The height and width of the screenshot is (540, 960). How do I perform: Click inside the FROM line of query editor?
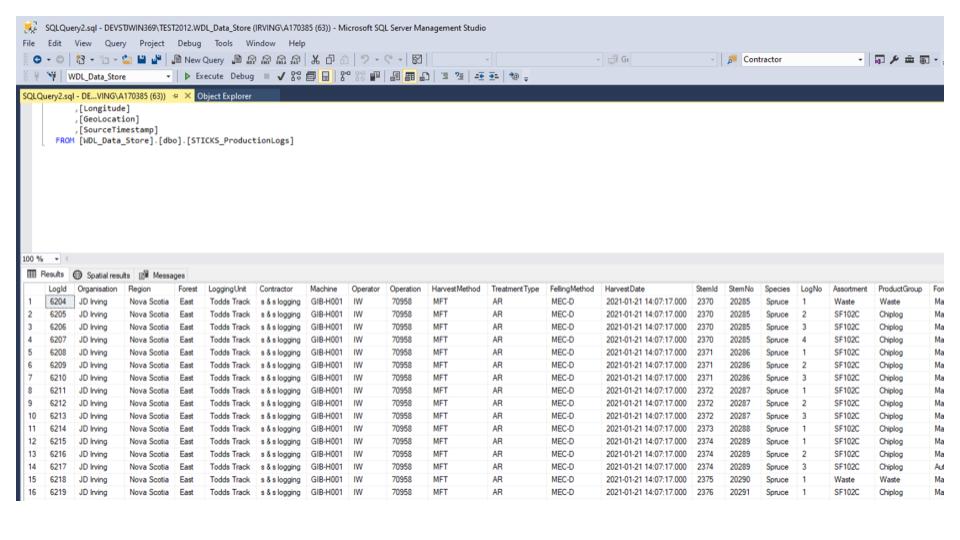point(174,141)
